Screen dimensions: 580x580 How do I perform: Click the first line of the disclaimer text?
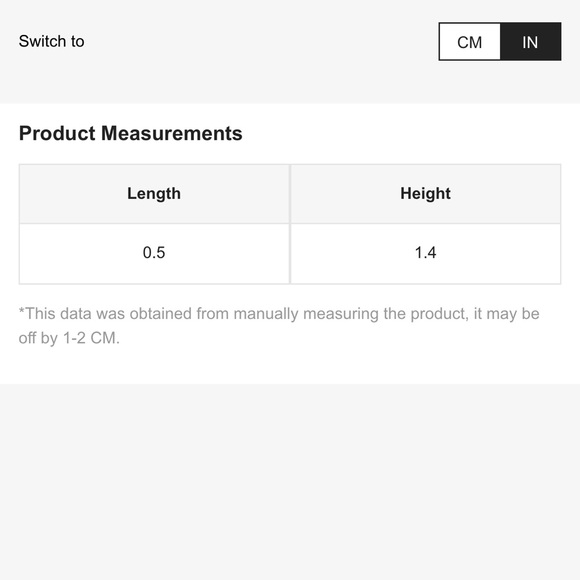coord(279,314)
